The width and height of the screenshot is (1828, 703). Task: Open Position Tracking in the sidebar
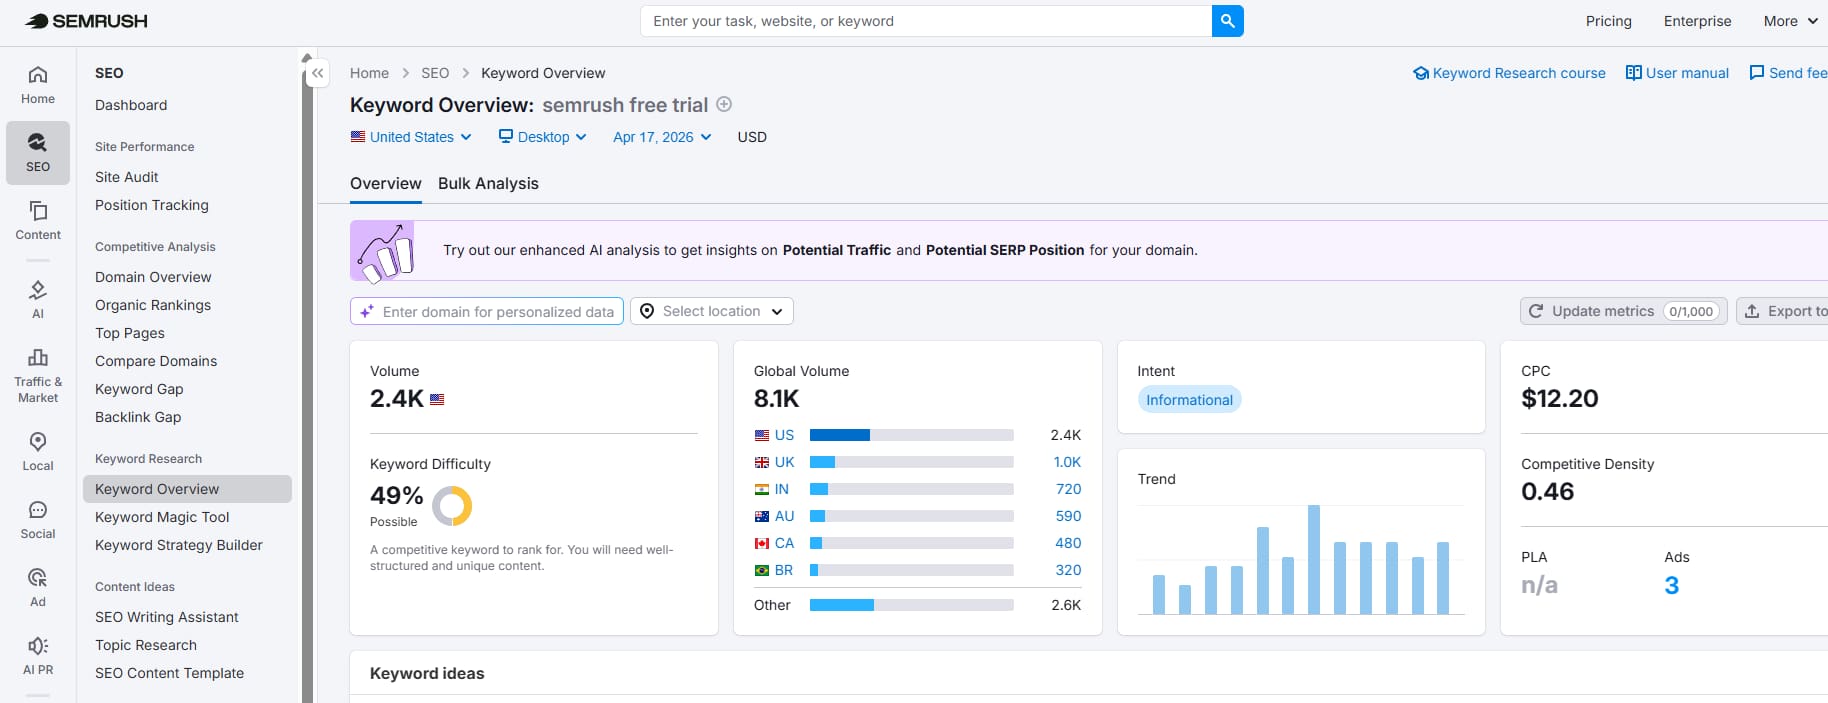152,205
